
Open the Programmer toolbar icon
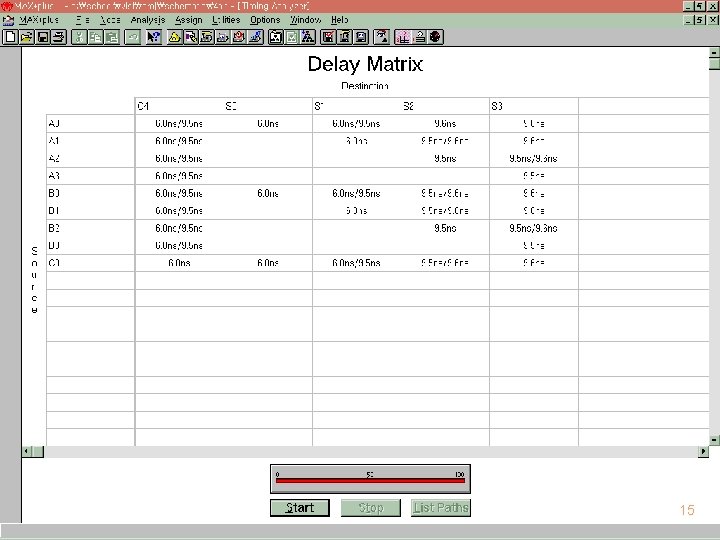pos(255,37)
